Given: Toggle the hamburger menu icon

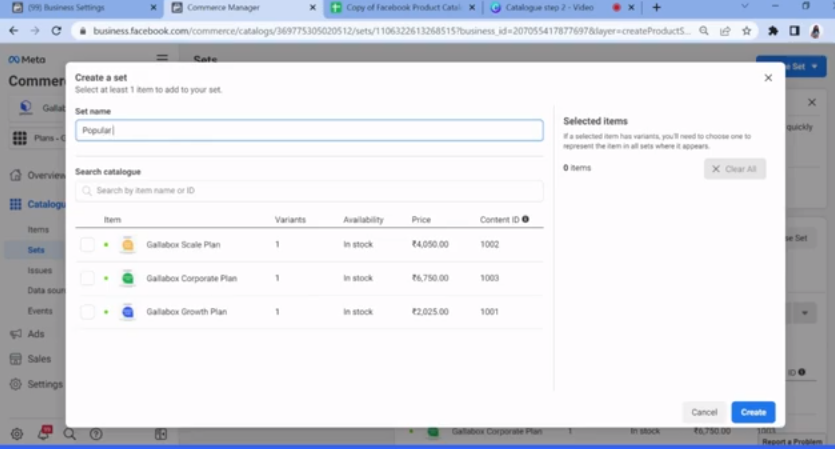Looking at the screenshot, I should (x=162, y=58).
